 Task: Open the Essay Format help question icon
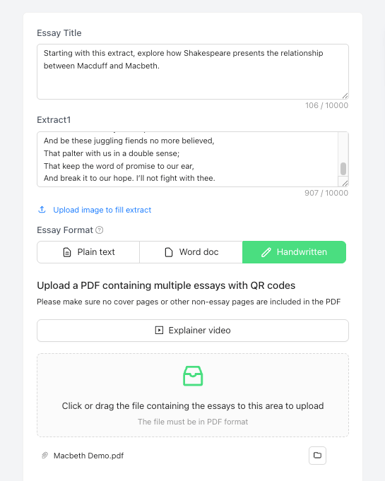[99, 230]
